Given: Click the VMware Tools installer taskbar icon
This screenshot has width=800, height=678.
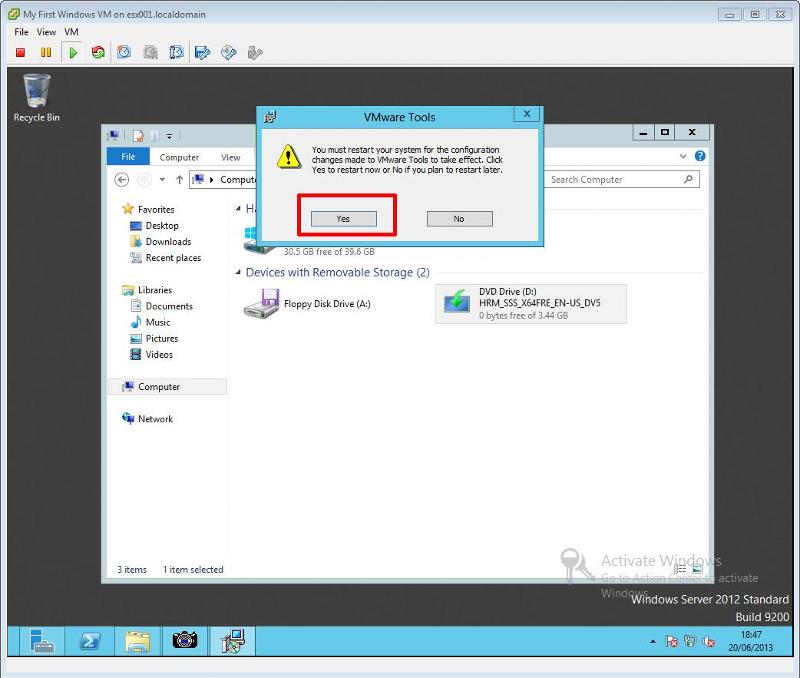Looking at the screenshot, I should click(233, 641).
